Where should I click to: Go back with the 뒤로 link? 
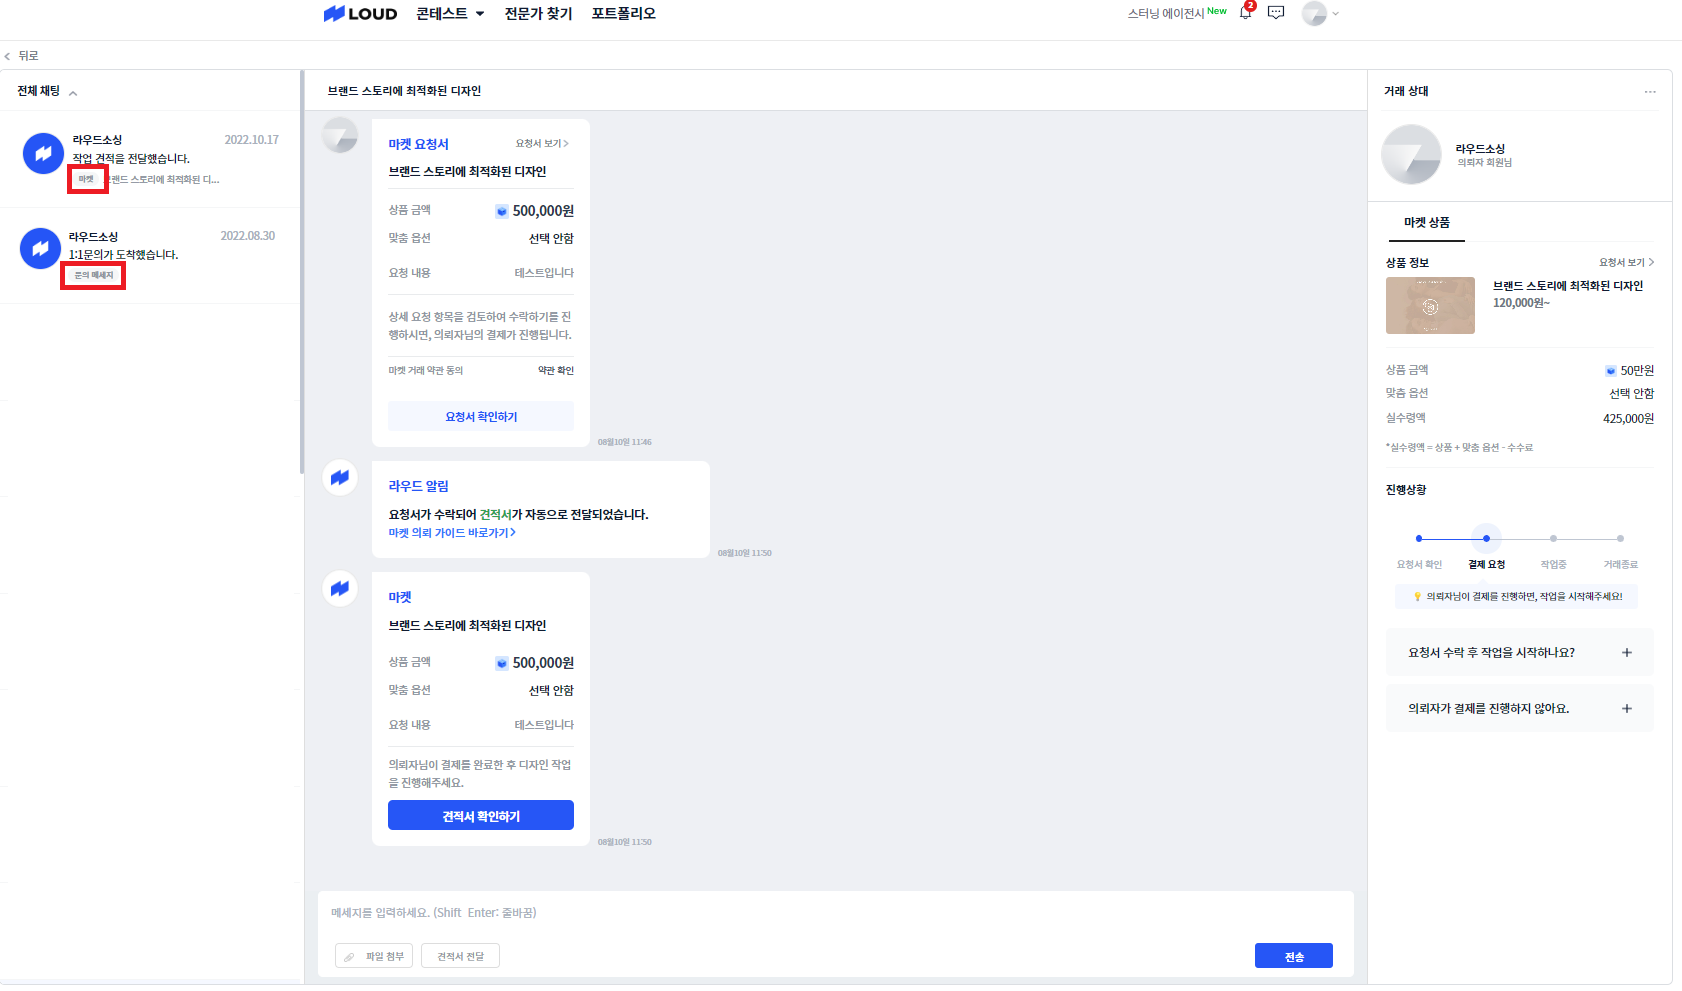click(x=21, y=56)
